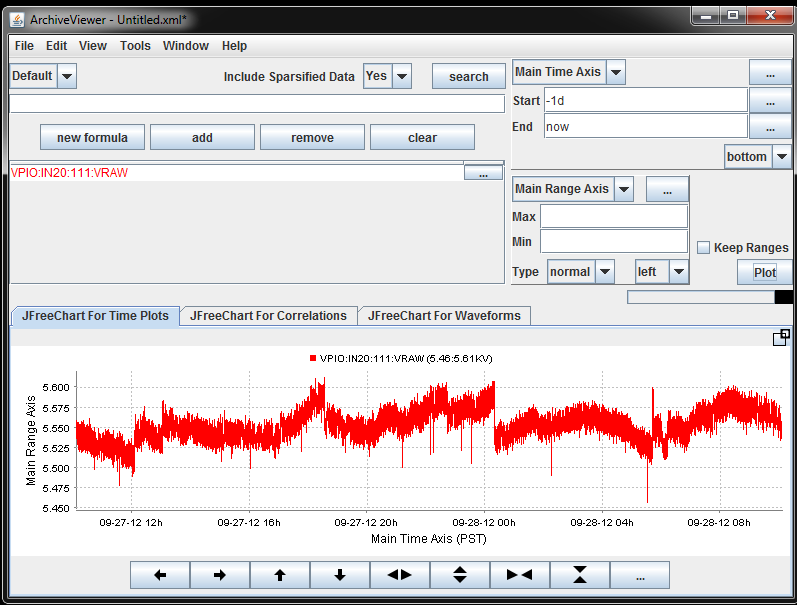The height and width of the screenshot is (605, 797).
Task: Click the horizontal expand arrows button
Action: coord(399,575)
